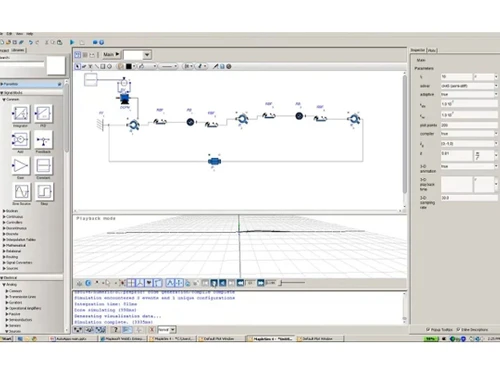
Task: Choose the rectangle drawing tool
Action: click(x=103, y=66)
